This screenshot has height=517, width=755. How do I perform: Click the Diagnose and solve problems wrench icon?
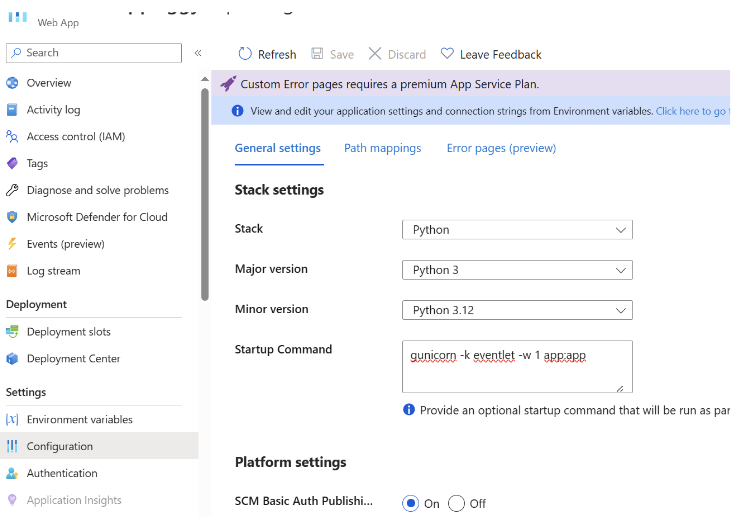12,190
